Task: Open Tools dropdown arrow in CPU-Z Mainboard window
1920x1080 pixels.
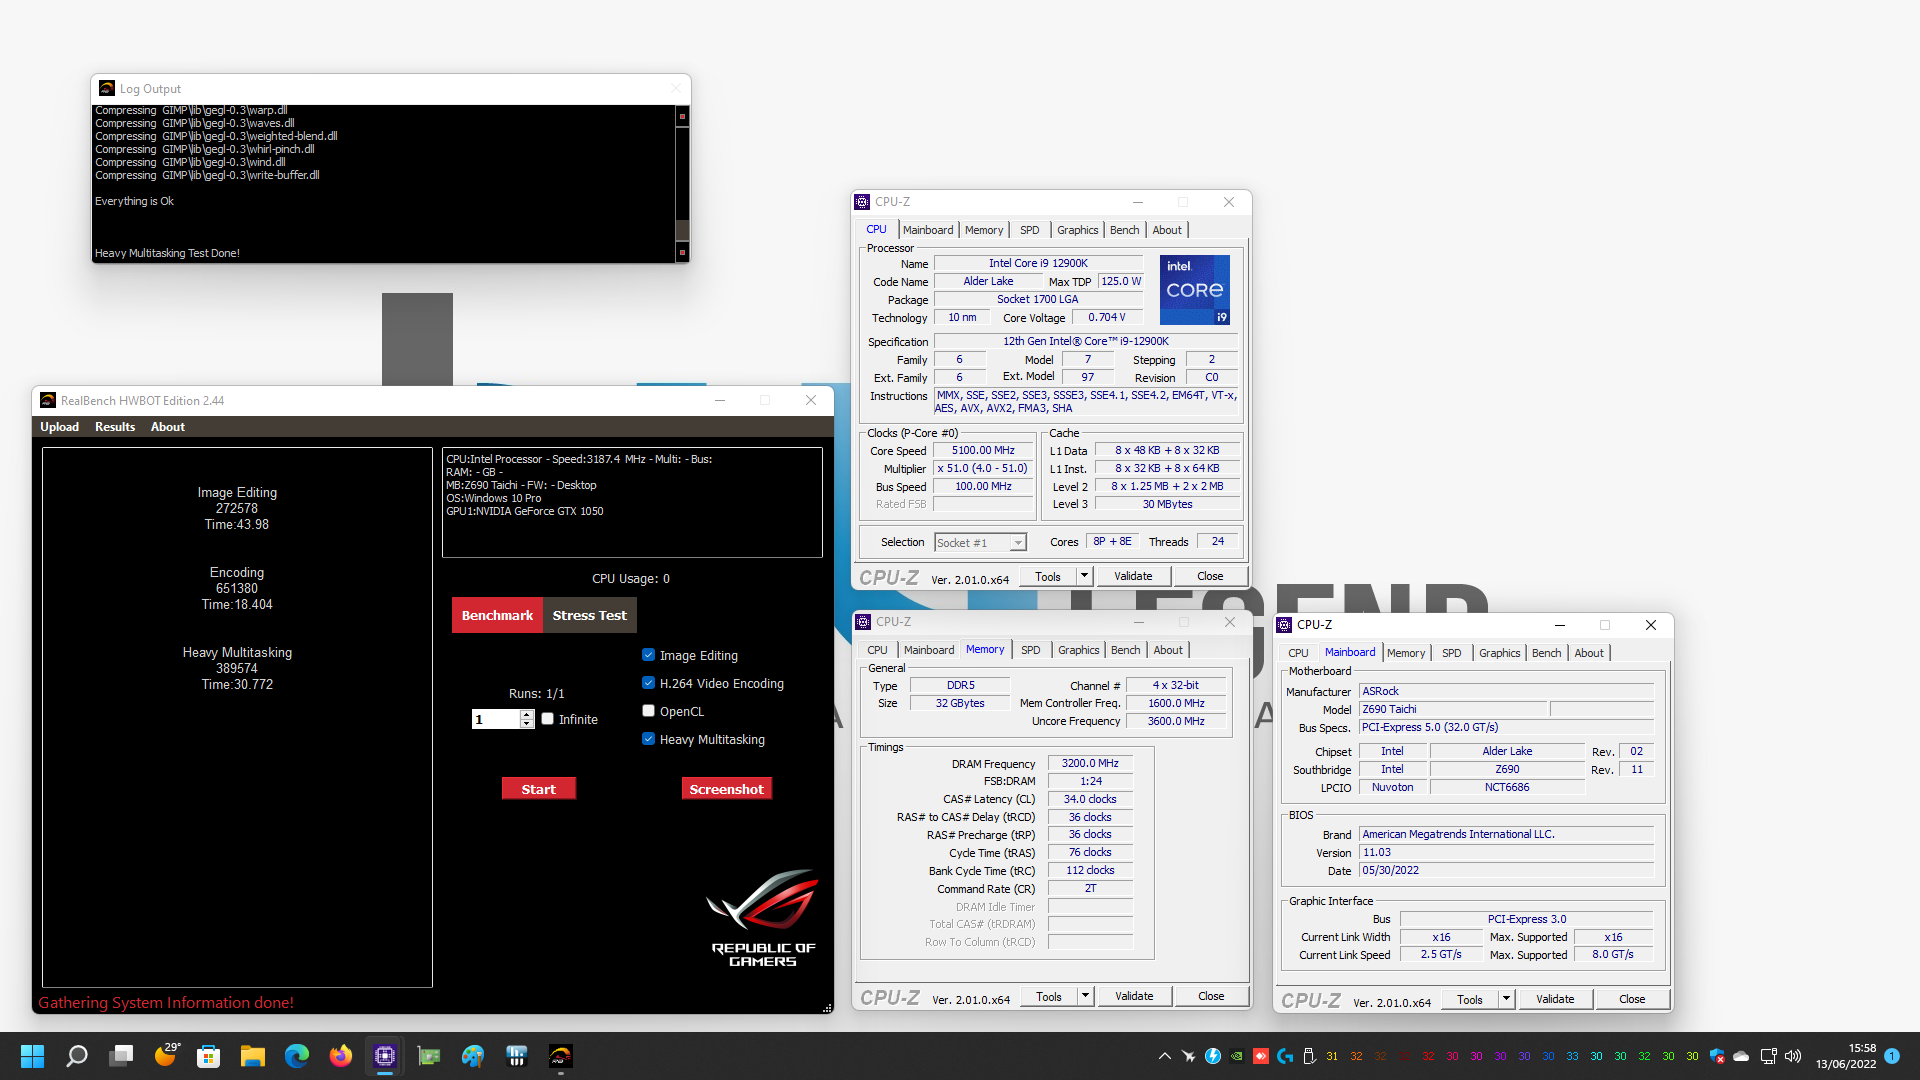Action: [1506, 999]
